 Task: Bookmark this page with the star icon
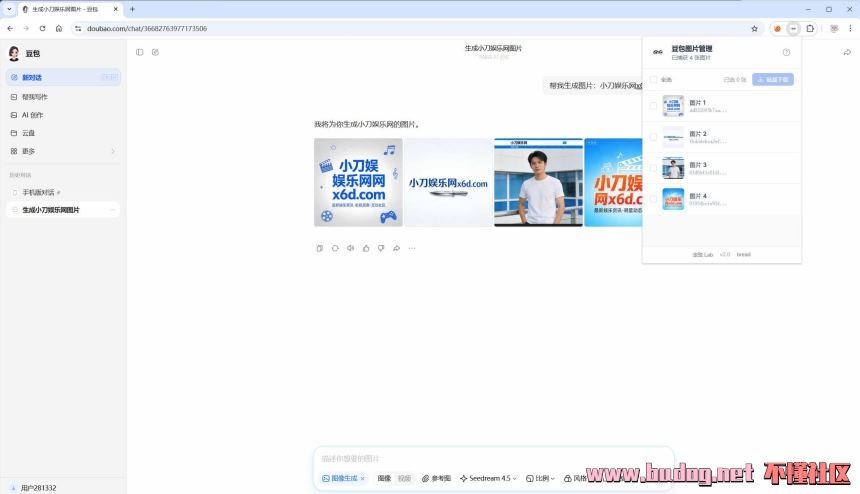pos(754,29)
